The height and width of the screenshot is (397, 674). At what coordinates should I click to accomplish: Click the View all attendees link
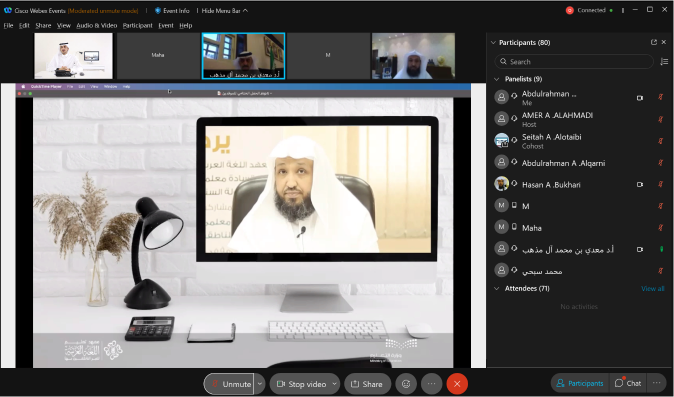pyautogui.click(x=653, y=289)
